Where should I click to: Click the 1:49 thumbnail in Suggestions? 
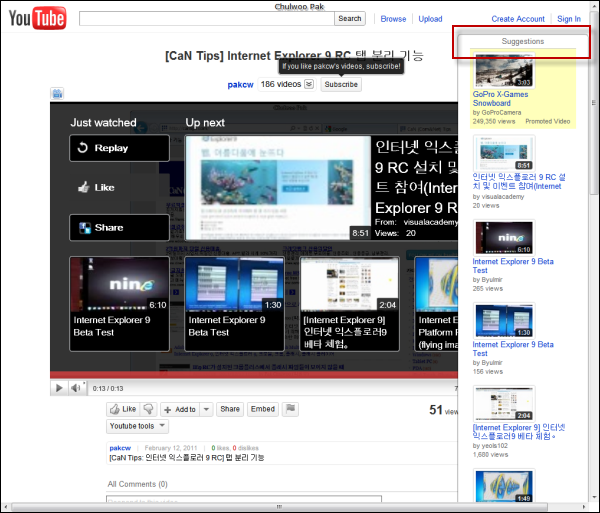pos(504,485)
